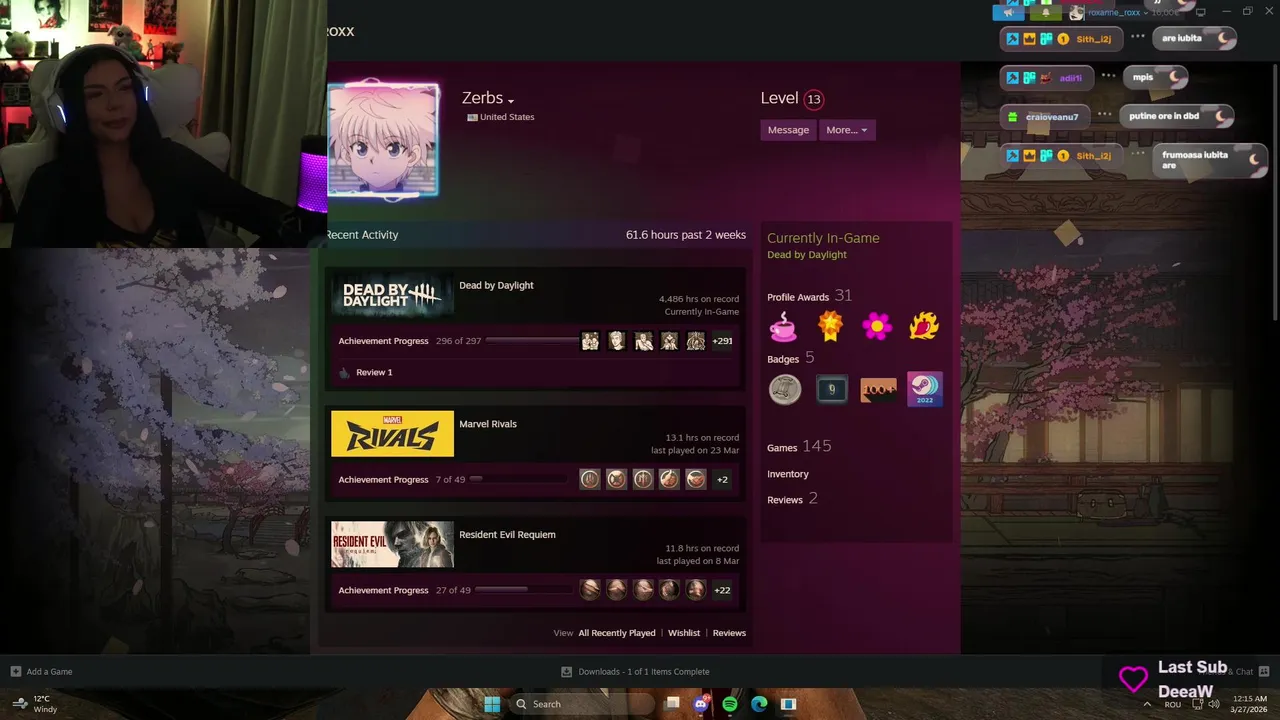1280x720 pixels.
Task: Click first Dead by Daylight achievement icon
Action: tap(590, 341)
